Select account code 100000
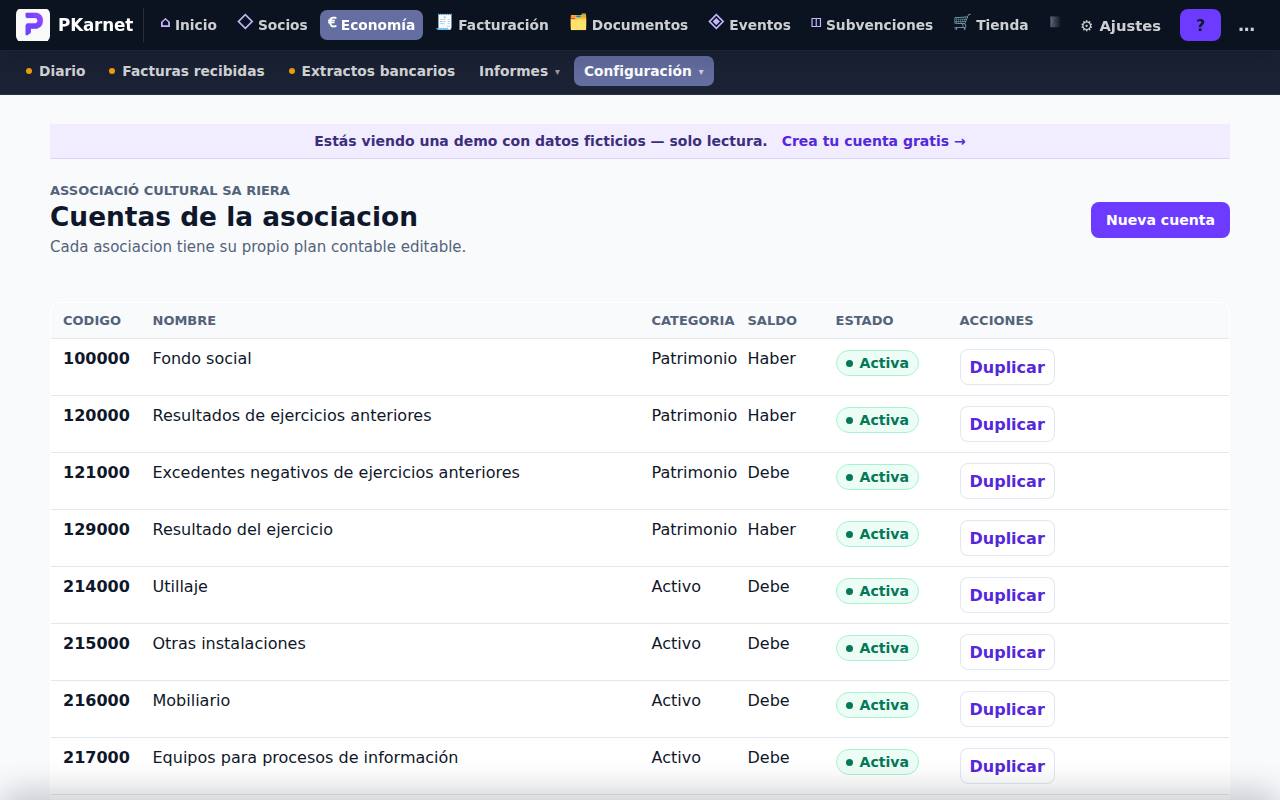 point(96,358)
